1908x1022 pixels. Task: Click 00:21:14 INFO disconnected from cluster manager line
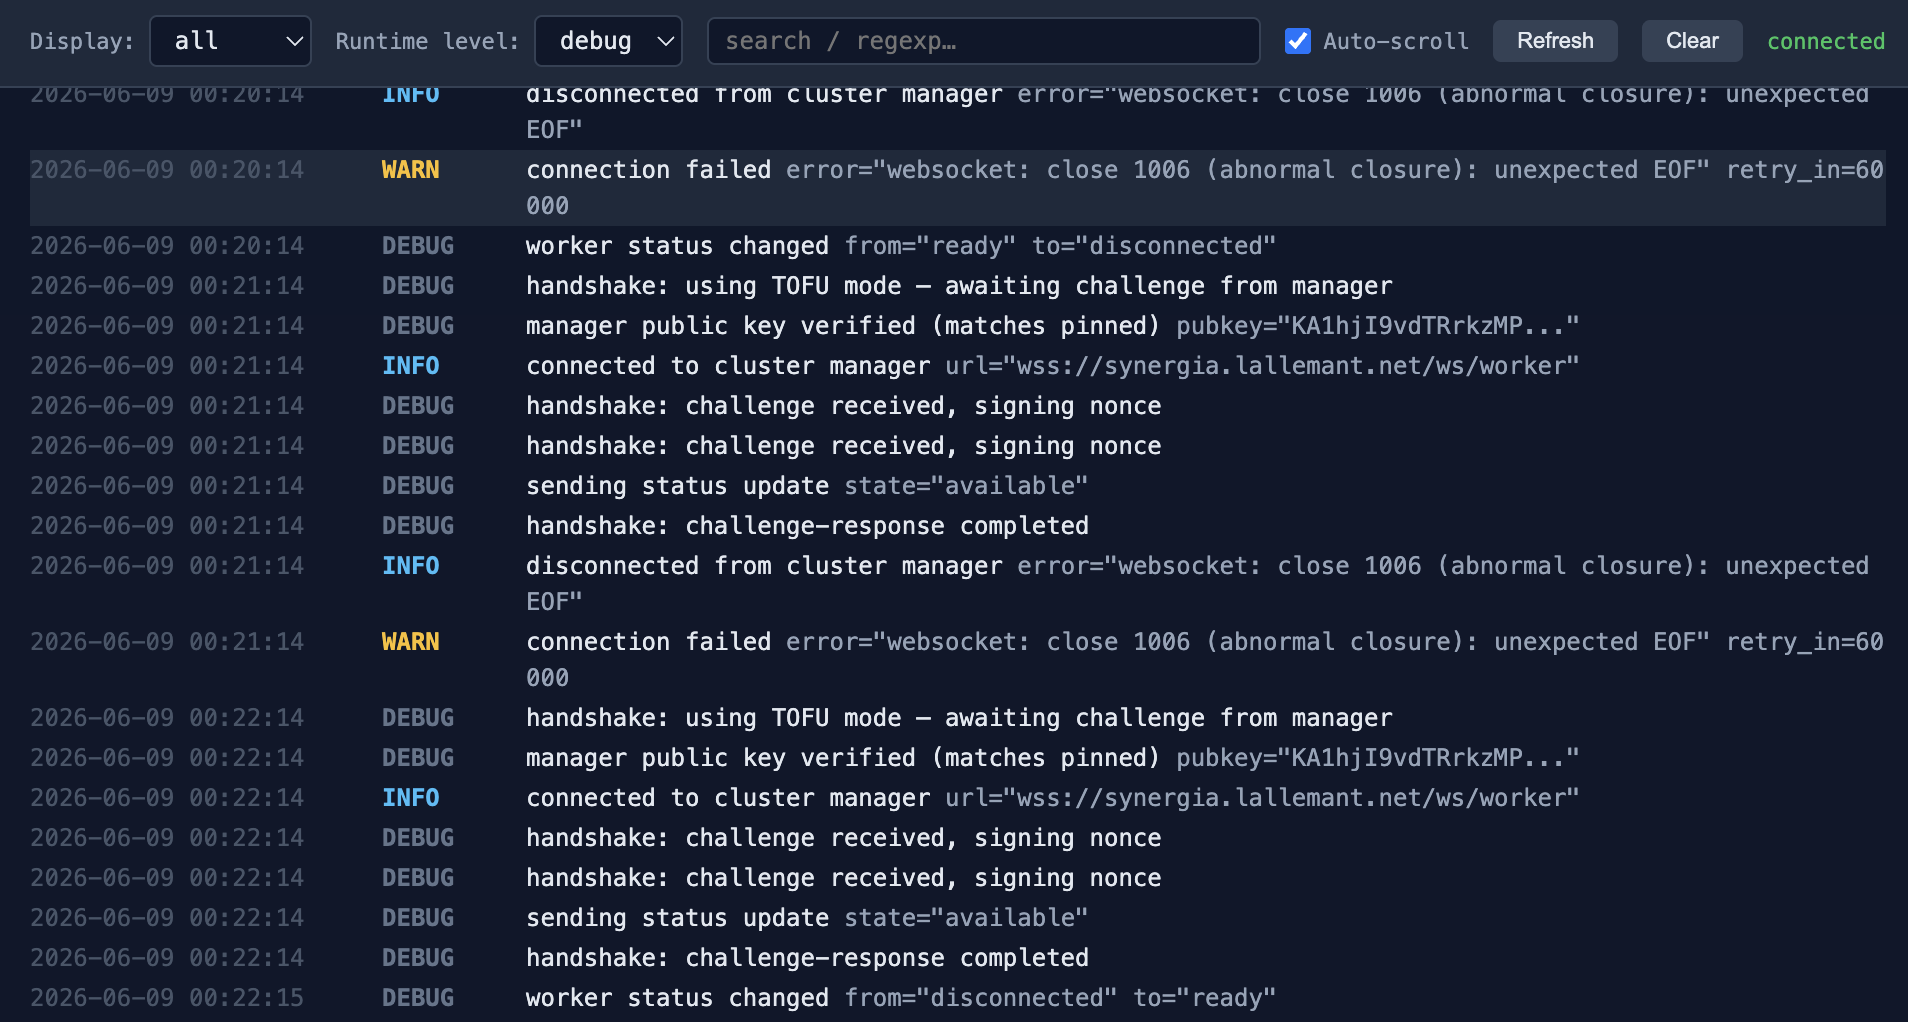[x=957, y=584]
